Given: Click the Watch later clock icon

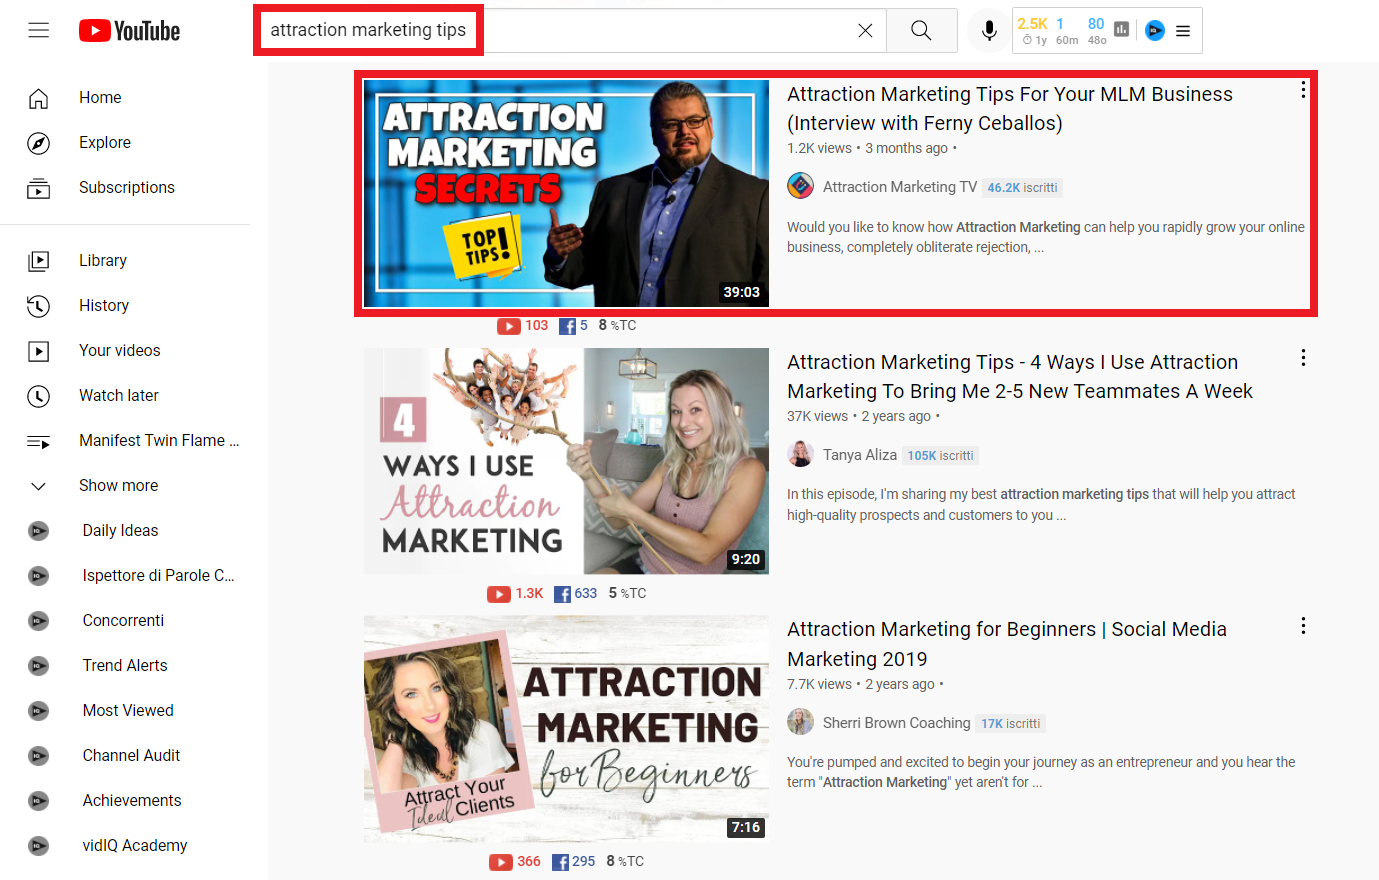Looking at the screenshot, I should tap(38, 396).
